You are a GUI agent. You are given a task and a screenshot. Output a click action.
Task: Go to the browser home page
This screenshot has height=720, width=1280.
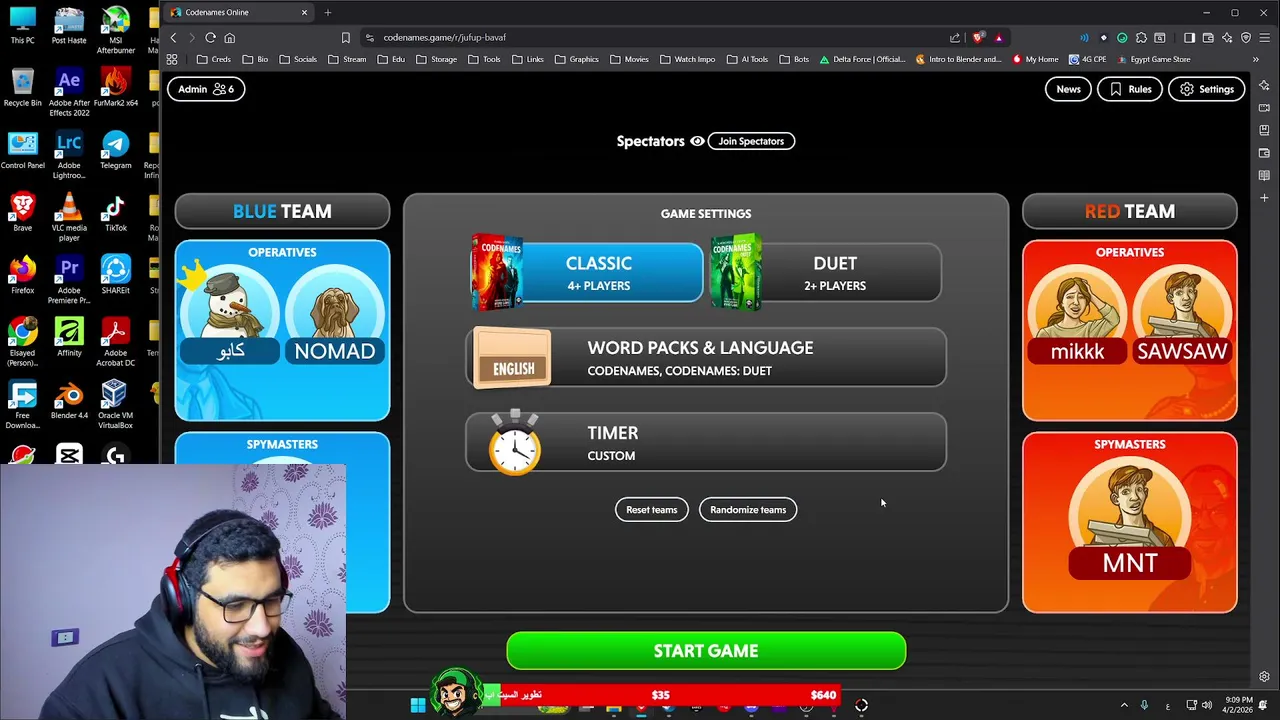(229, 38)
